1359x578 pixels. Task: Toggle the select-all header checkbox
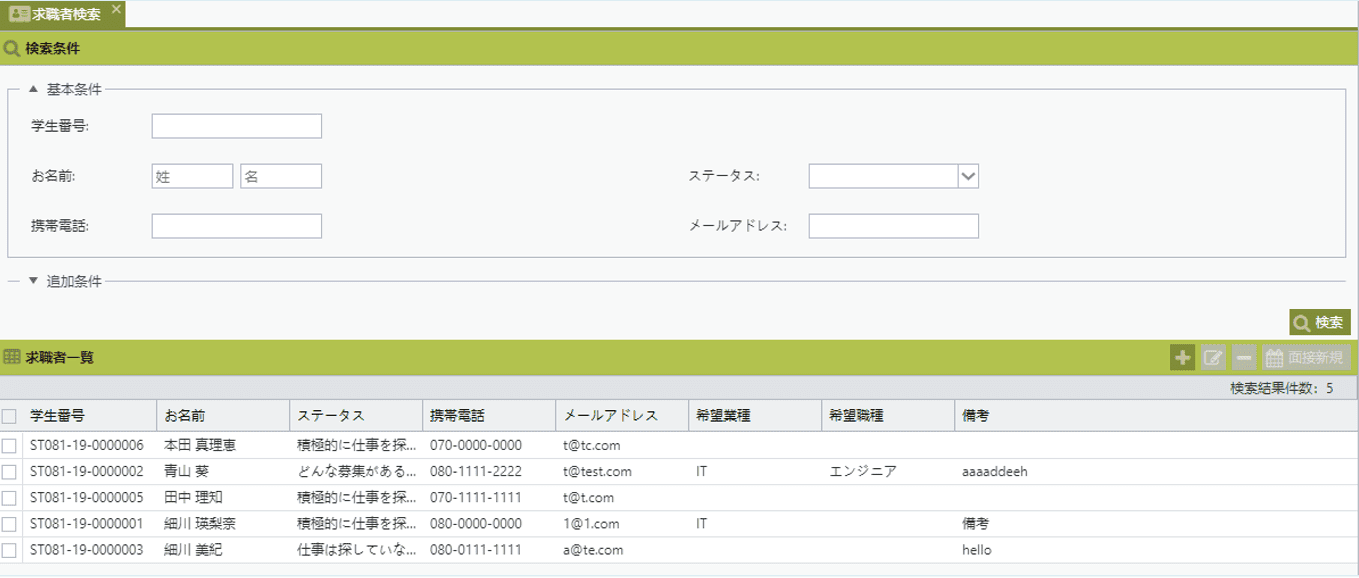click(x=10, y=416)
